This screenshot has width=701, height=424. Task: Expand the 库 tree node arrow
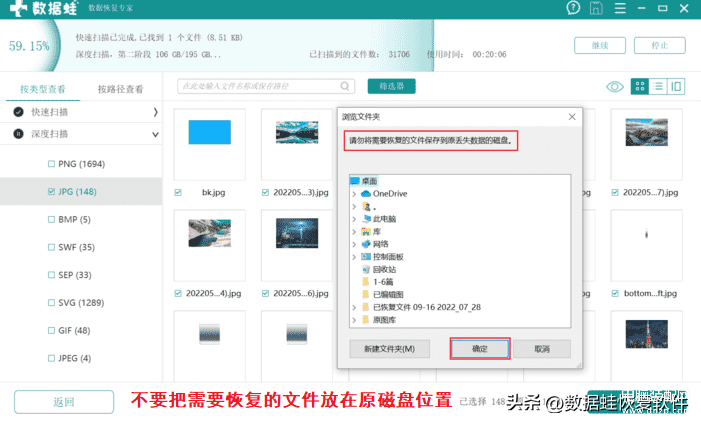click(x=354, y=232)
